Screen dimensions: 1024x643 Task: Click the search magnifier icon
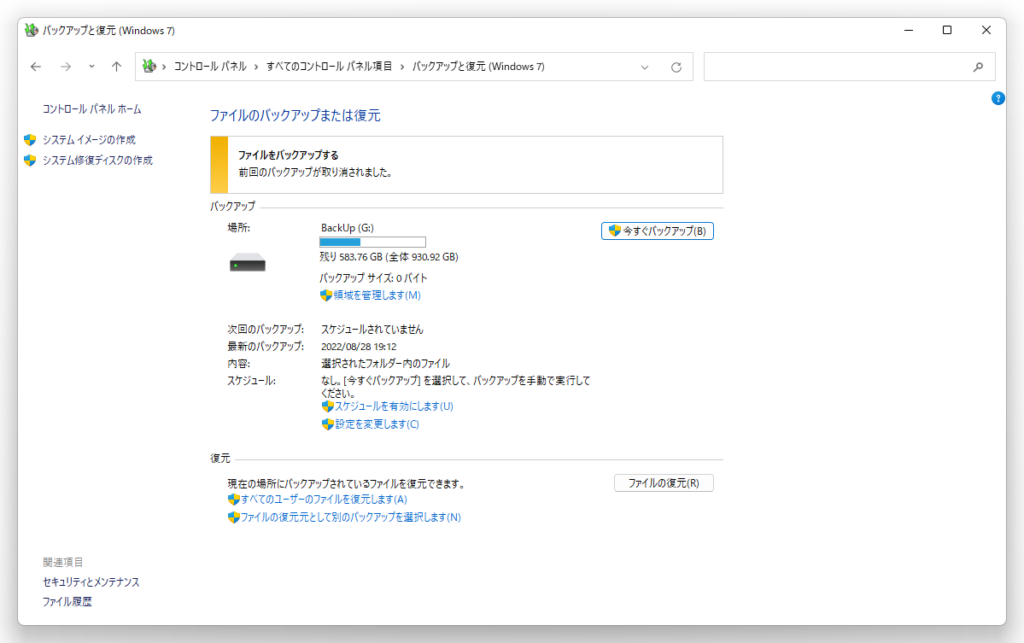point(978,67)
